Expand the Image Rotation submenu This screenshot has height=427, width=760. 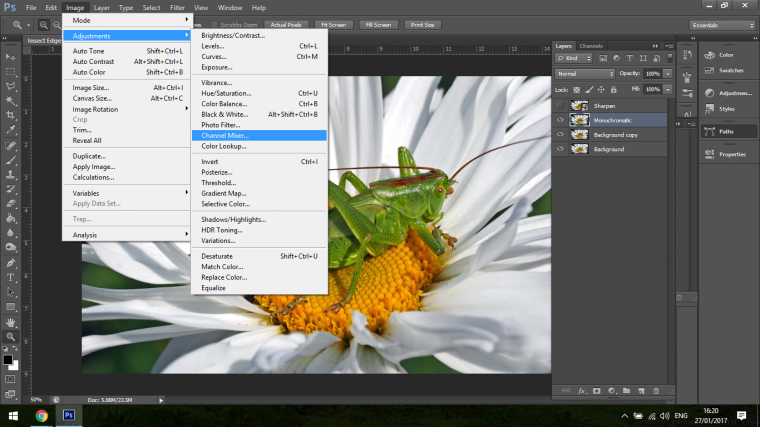pos(127,109)
